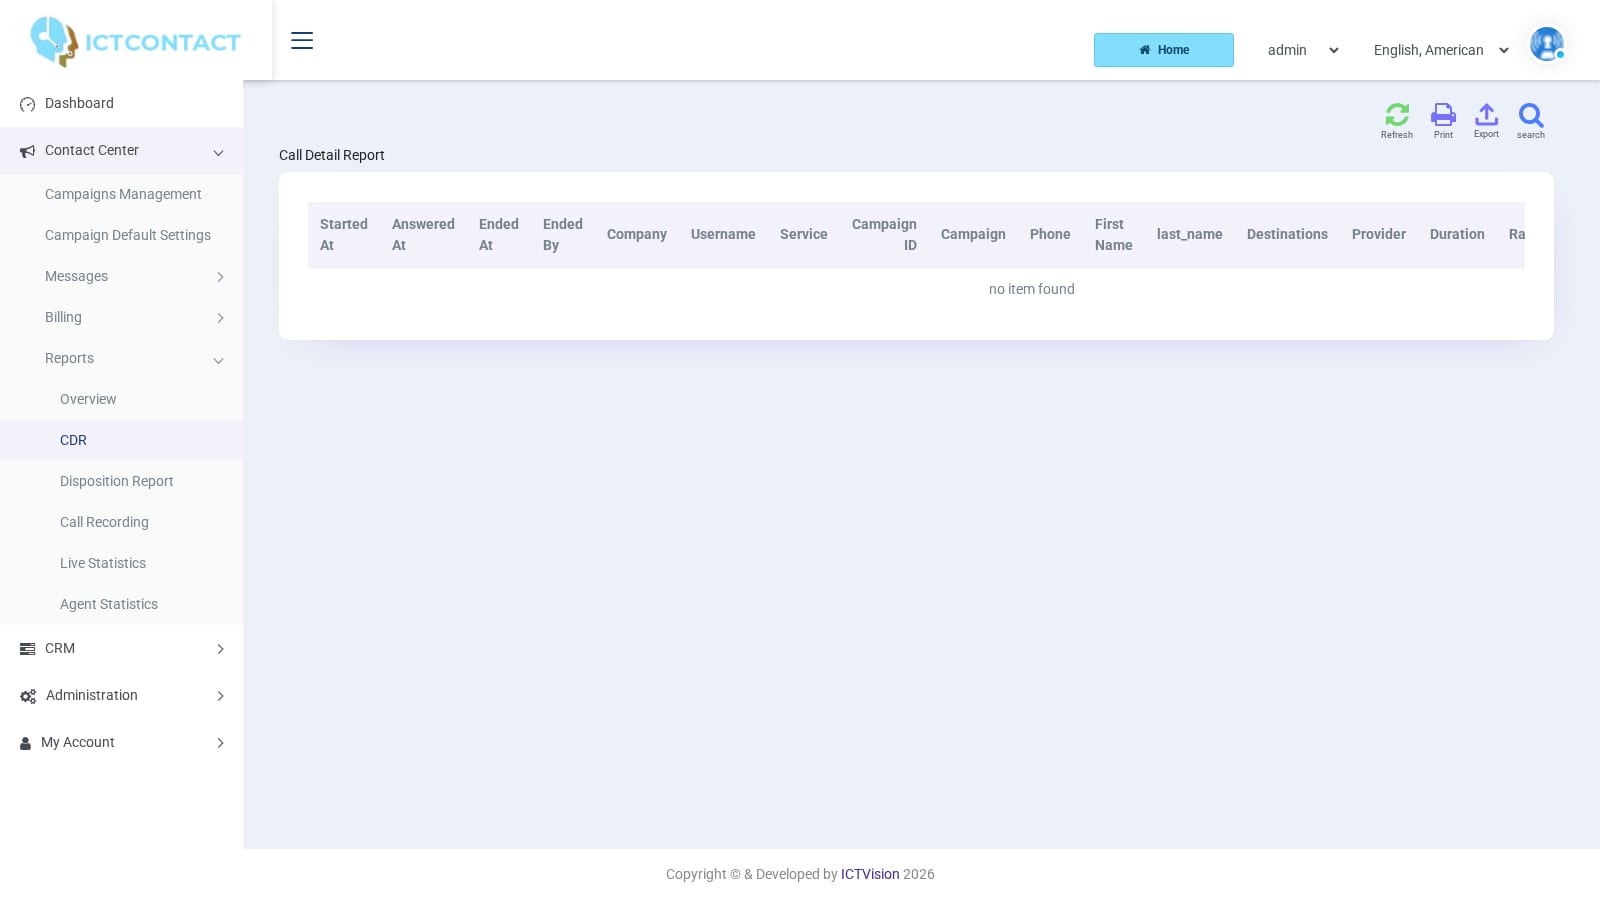Screen dimensions: 1600x900
Task: Click the Home button
Action: click(1164, 50)
